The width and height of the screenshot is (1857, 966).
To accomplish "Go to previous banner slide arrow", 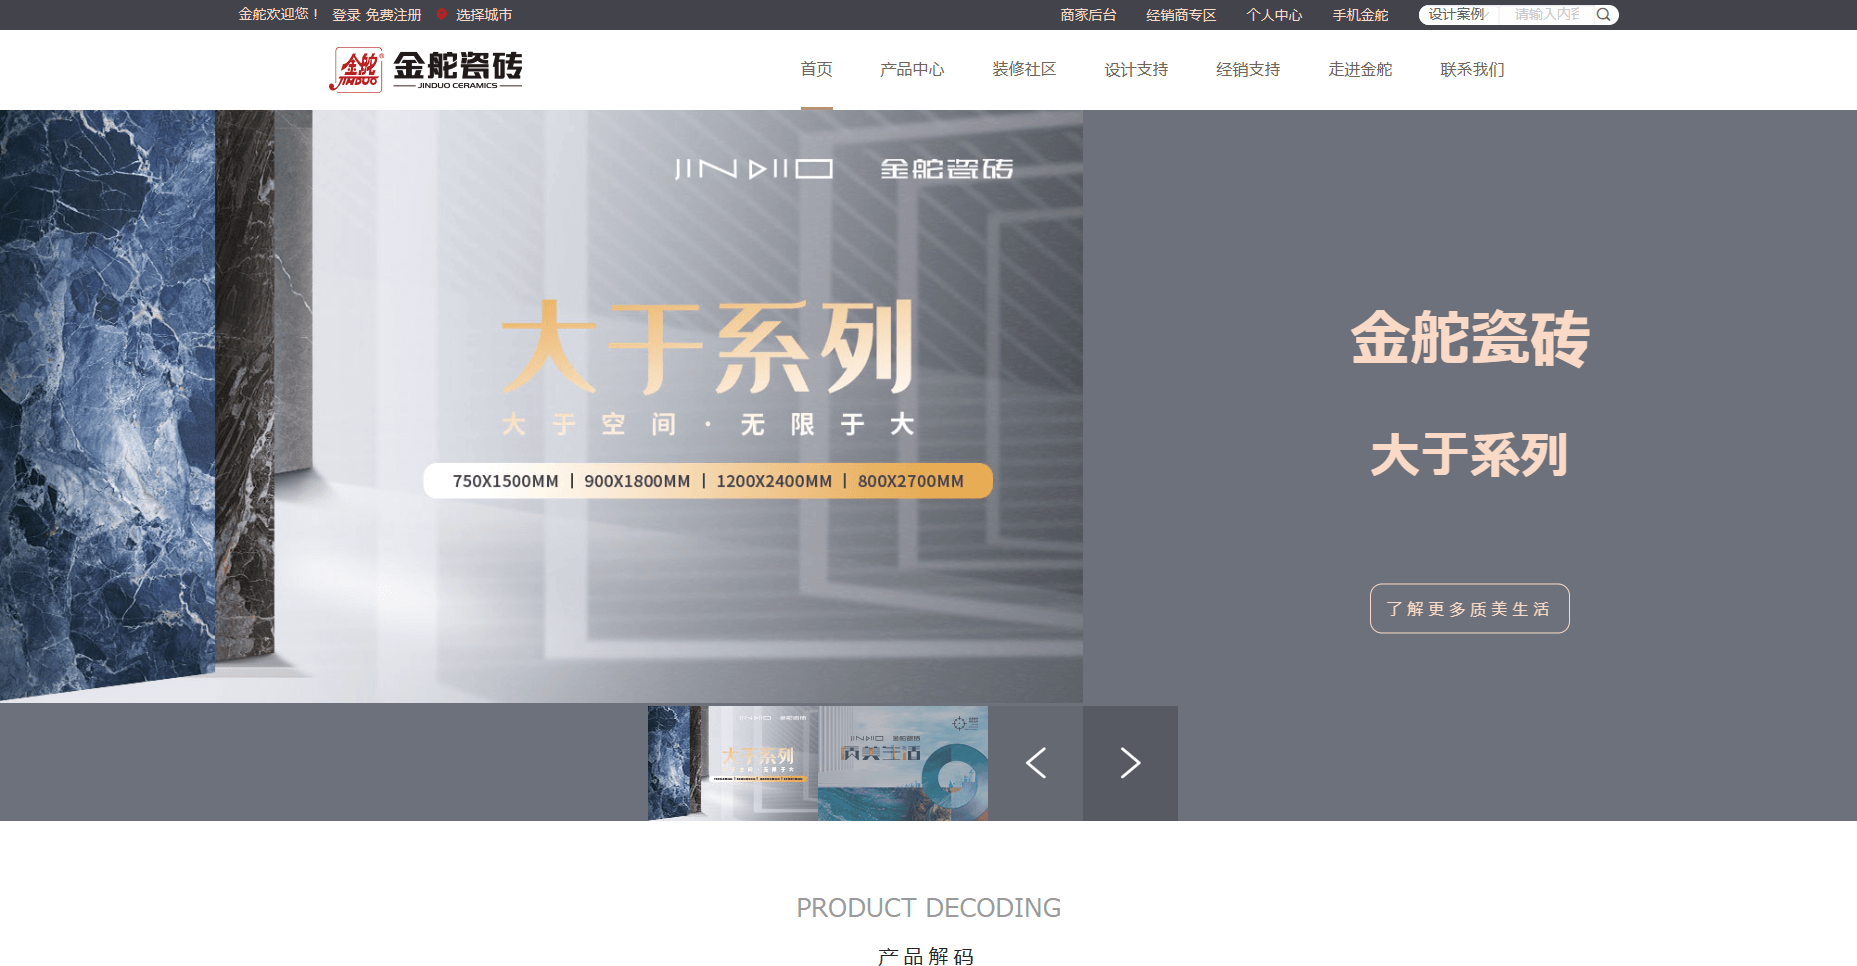I will tap(1036, 763).
